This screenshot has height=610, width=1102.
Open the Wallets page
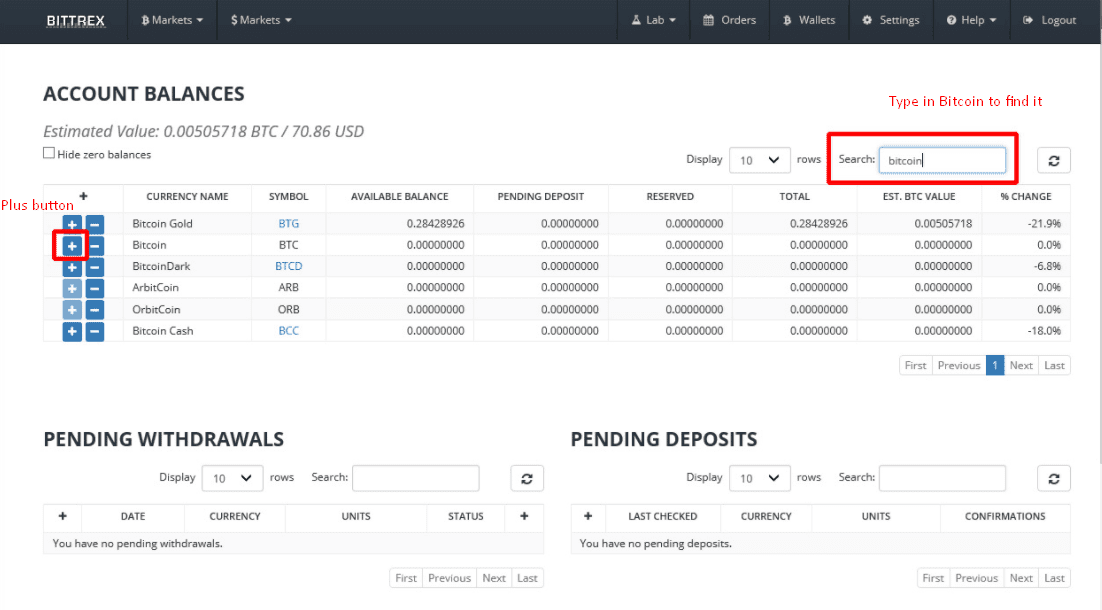pyautogui.click(x=809, y=20)
